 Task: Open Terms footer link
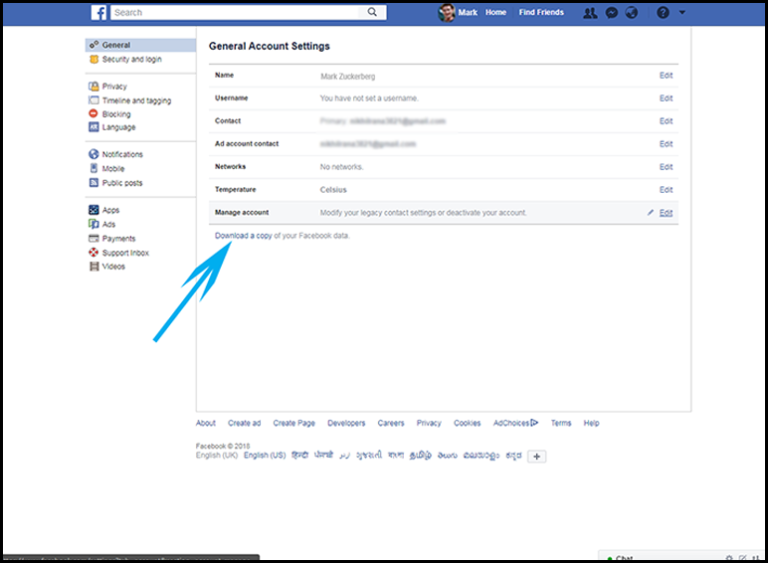[x=561, y=423]
